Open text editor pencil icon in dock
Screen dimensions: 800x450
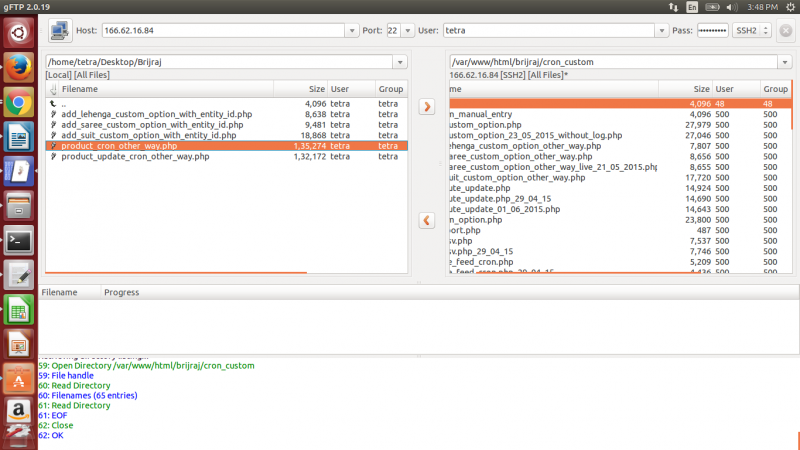(x=18, y=276)
